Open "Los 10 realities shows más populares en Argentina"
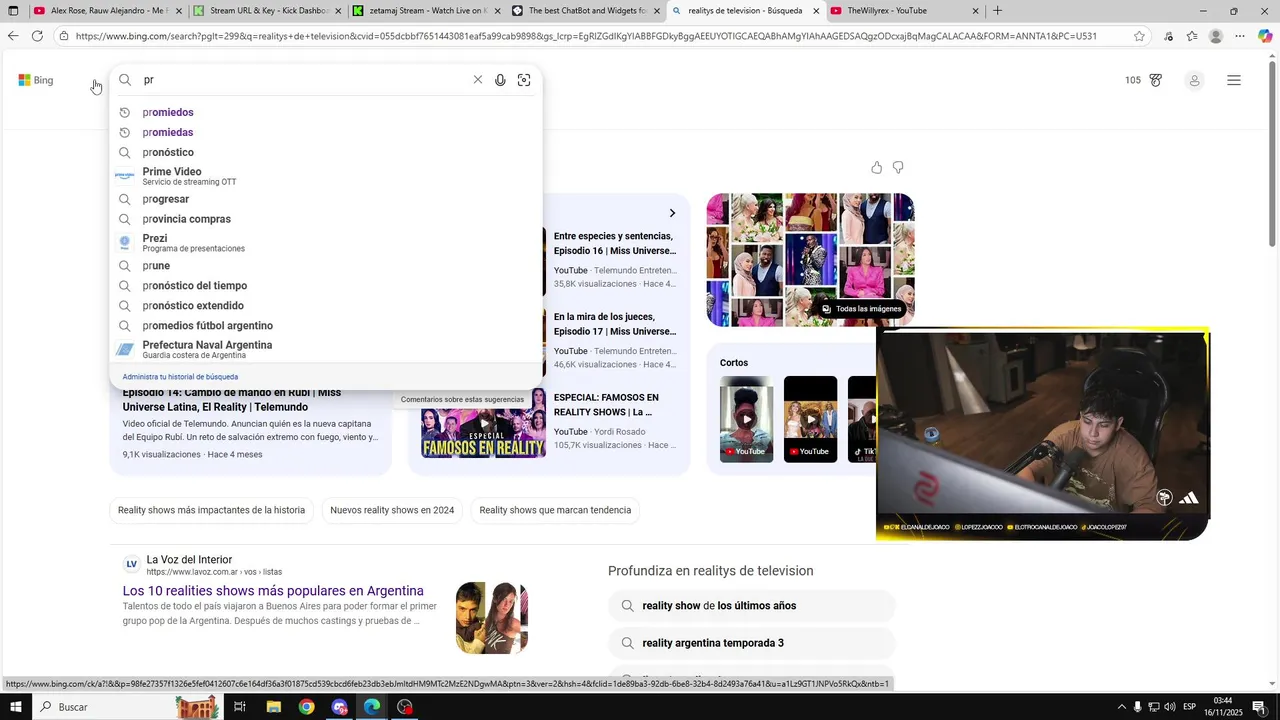Screen dimensions: 1280x720 [273, 591]
